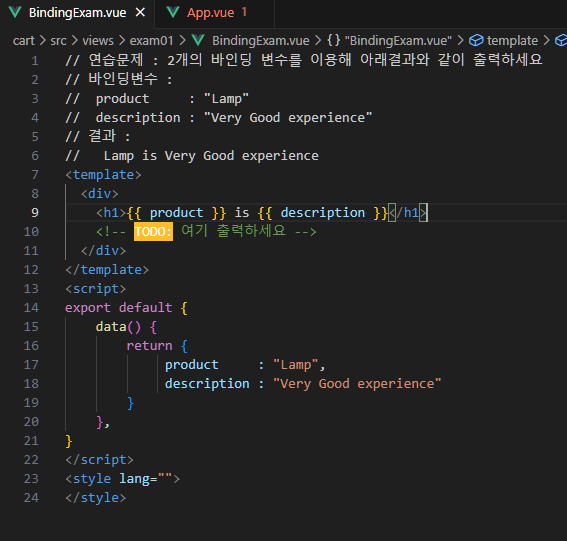Click the closing /script tag

pos(99,460)
